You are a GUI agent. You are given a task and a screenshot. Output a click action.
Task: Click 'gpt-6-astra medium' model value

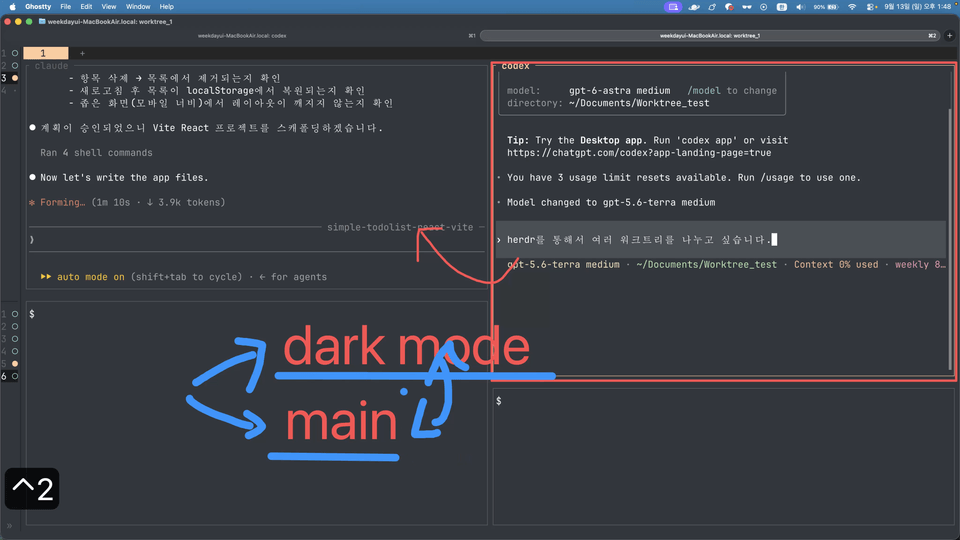620,91
